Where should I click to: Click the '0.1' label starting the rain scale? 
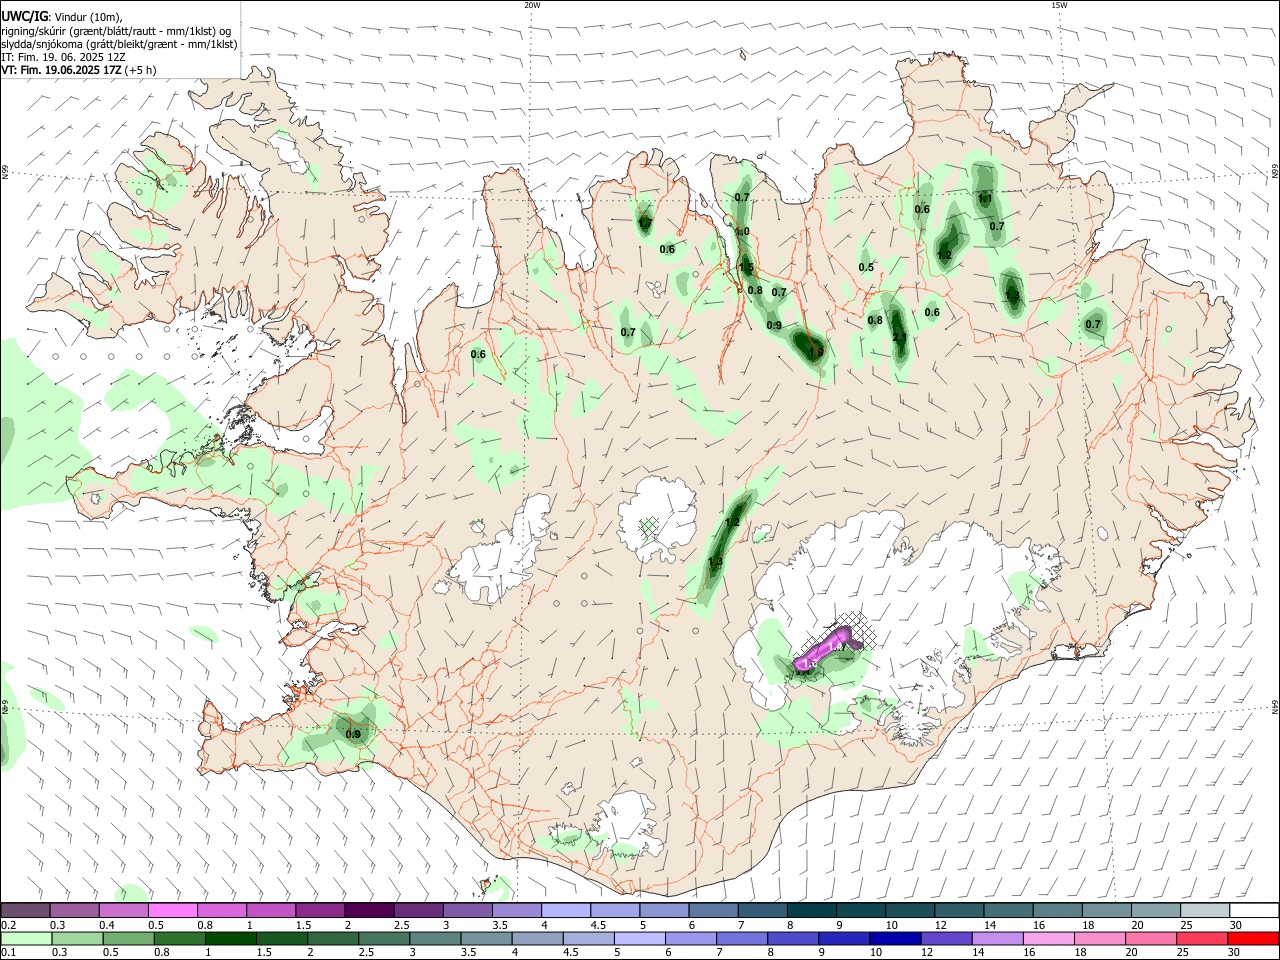[x=9, y=953]
